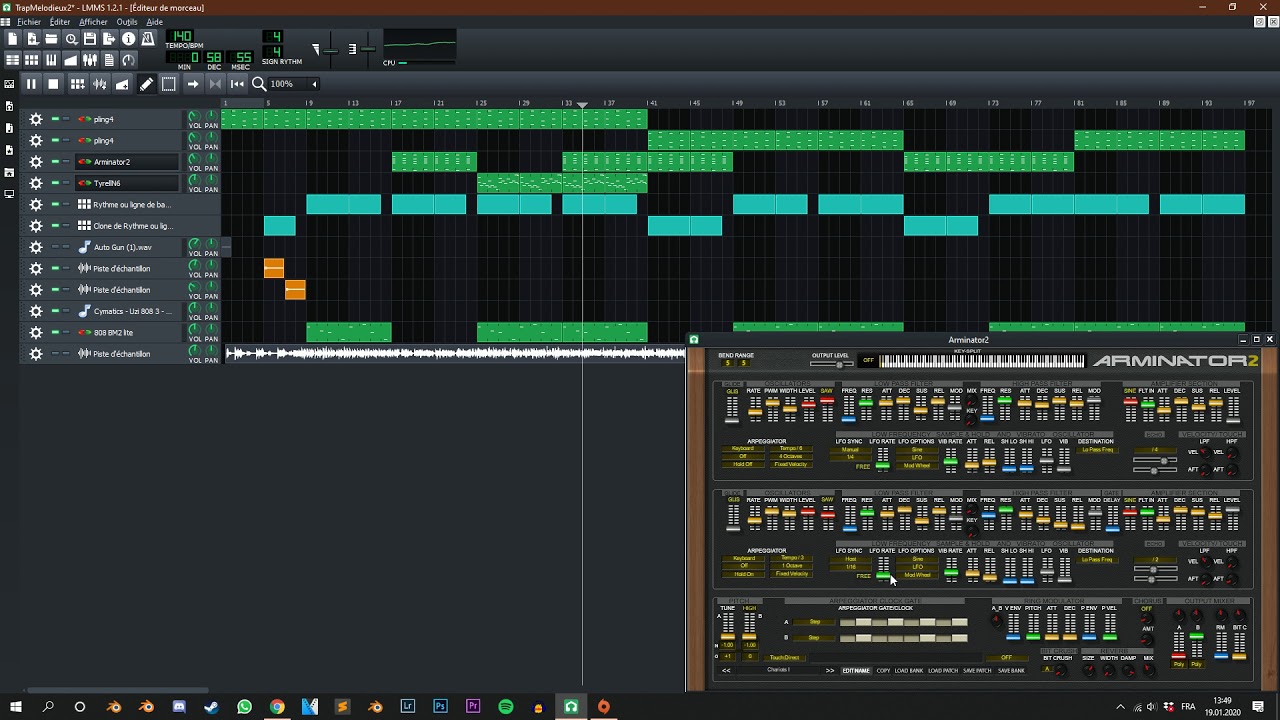
Task: Toggle auto-scrolling arrow icon
Action: (193, 84)
